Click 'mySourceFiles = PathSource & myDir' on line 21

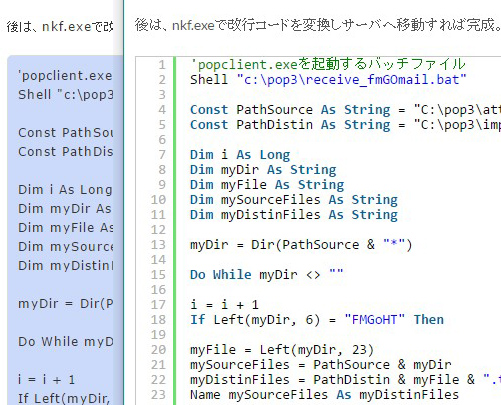[321, 365]
